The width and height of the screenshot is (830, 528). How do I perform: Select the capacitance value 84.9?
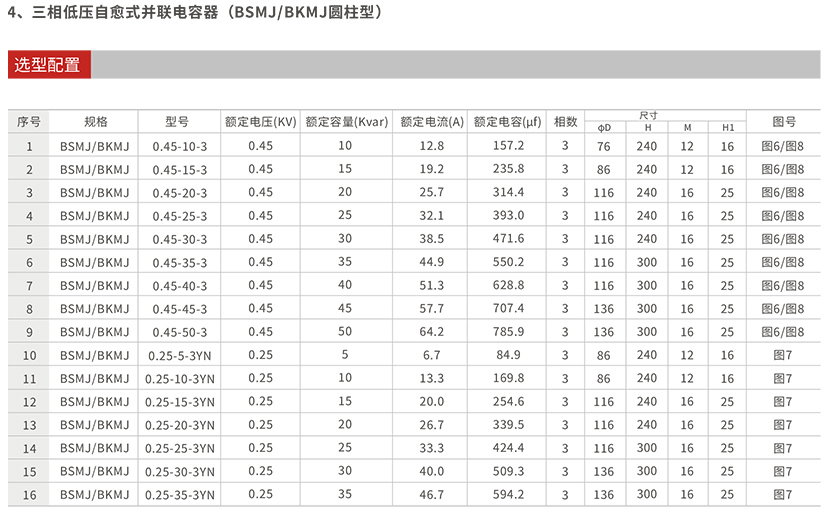coord(508,354)
